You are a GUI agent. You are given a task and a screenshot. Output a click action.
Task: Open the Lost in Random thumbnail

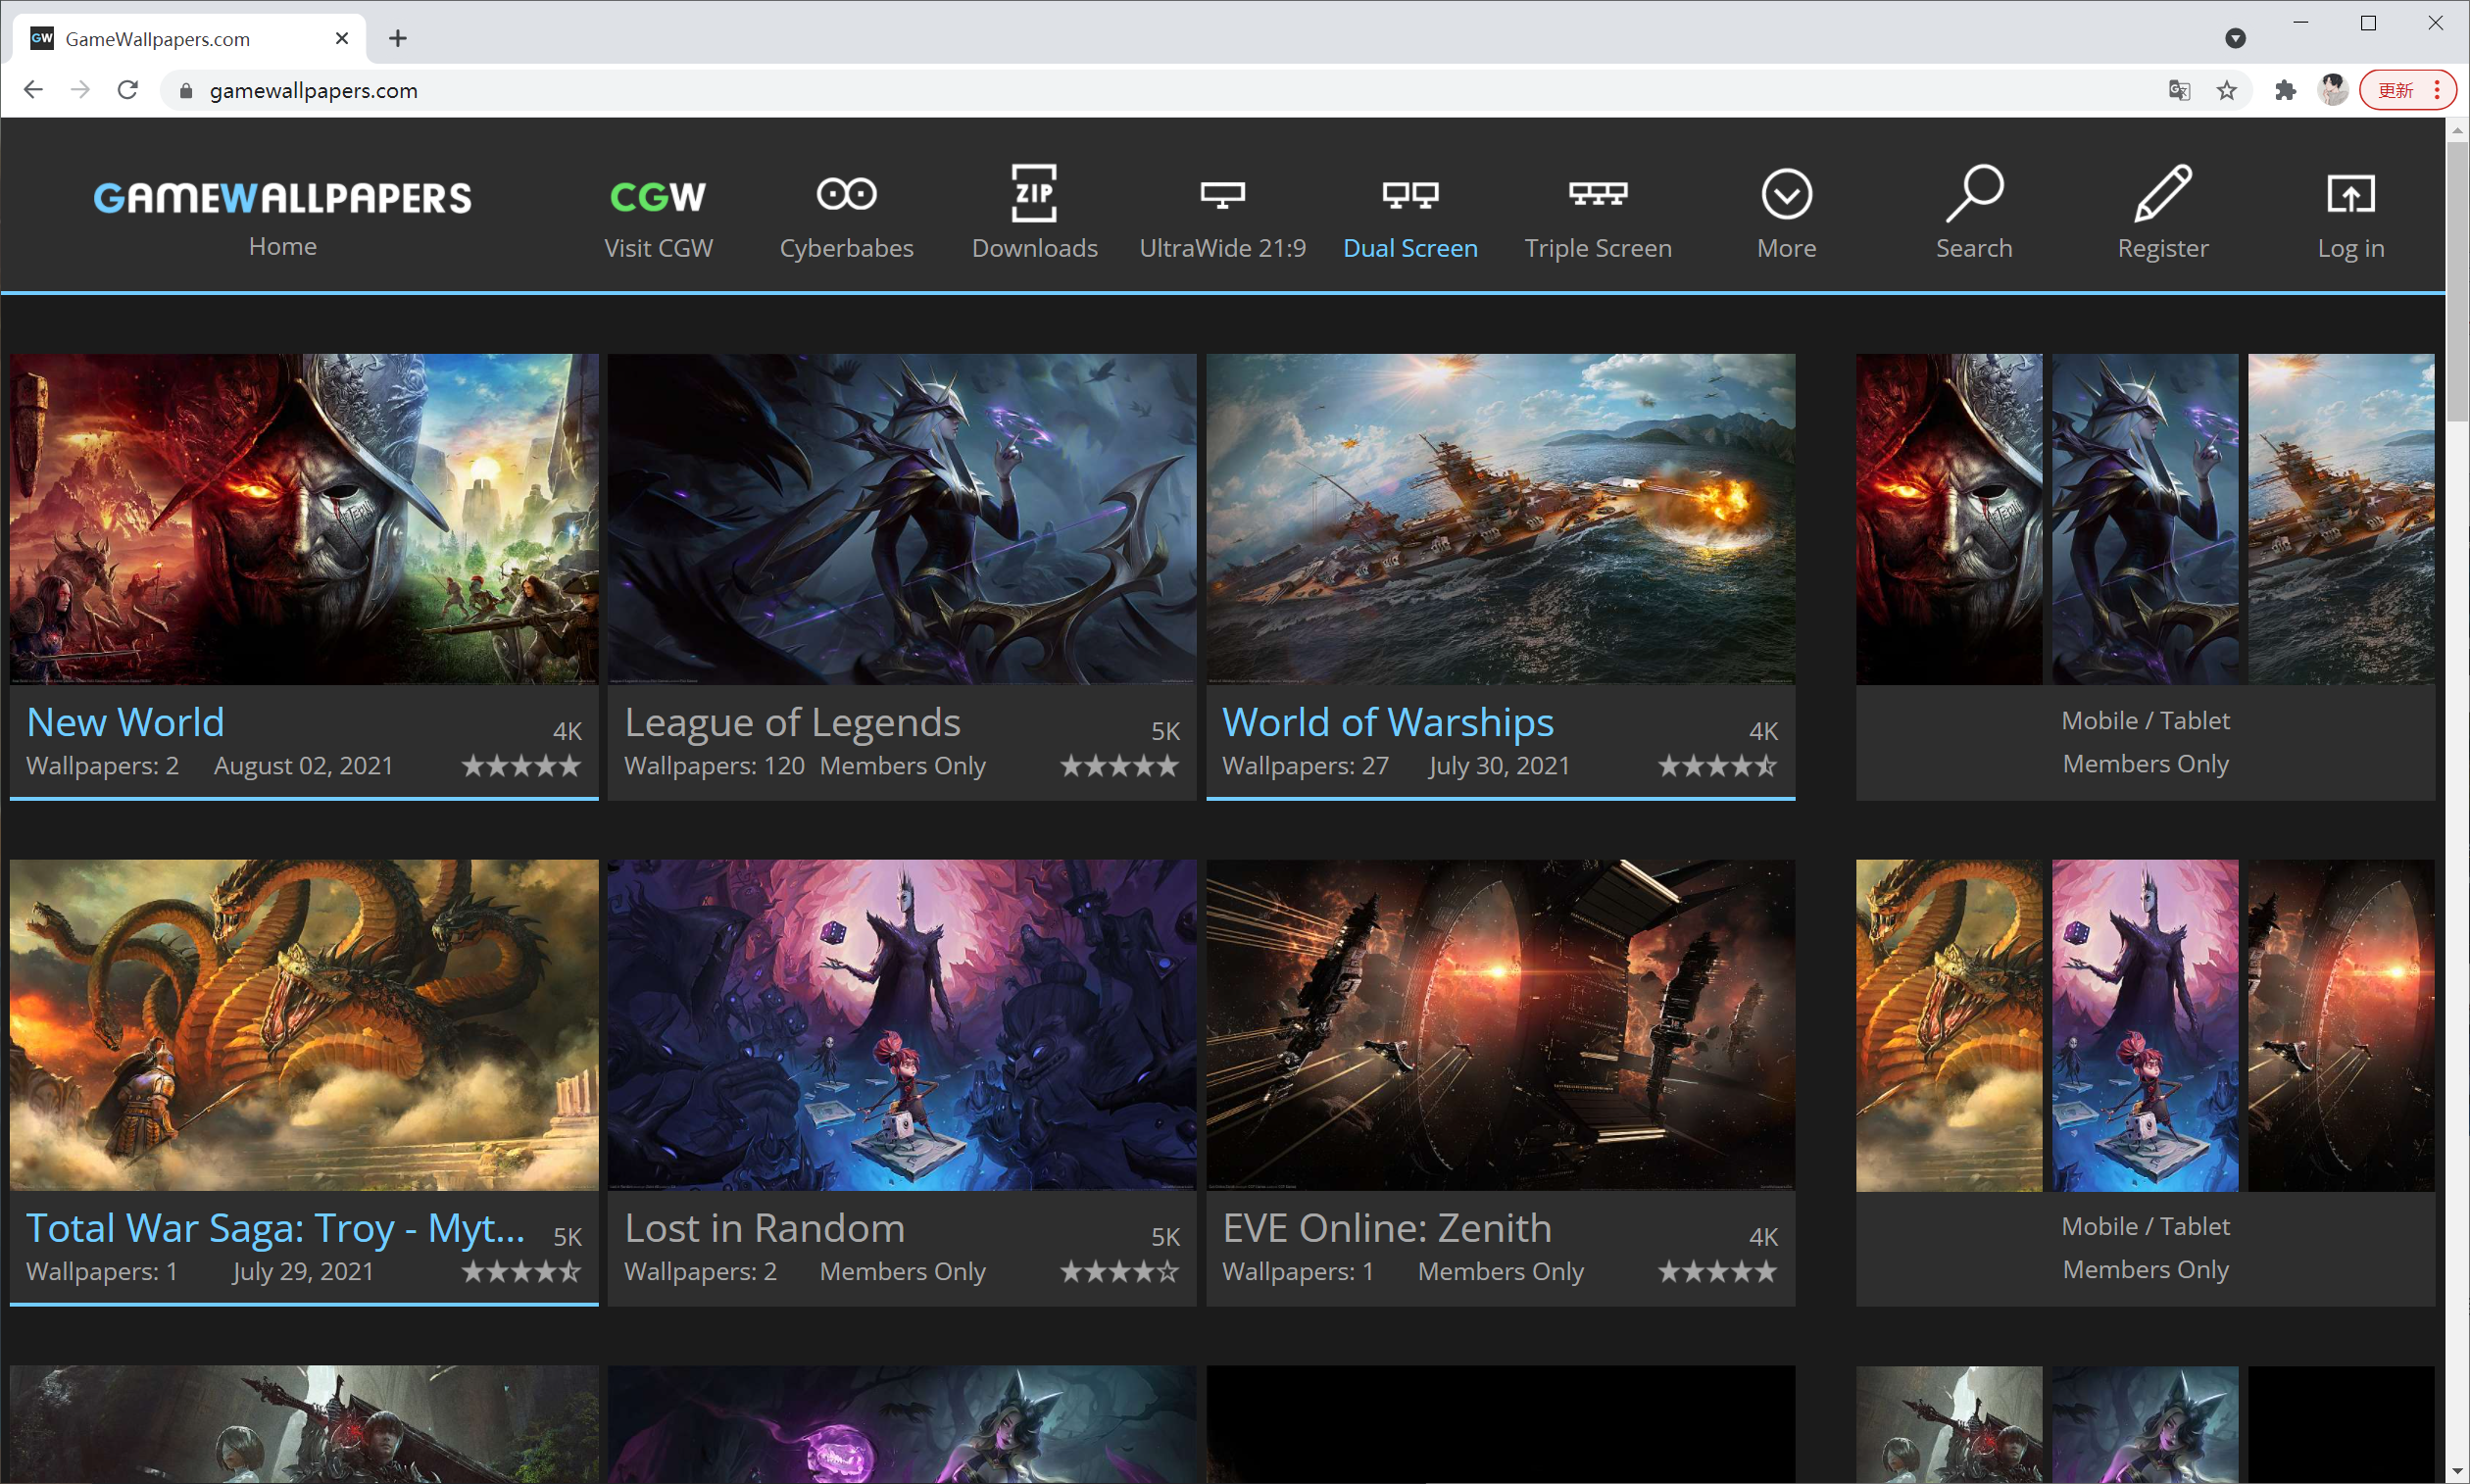[902, 1025]
